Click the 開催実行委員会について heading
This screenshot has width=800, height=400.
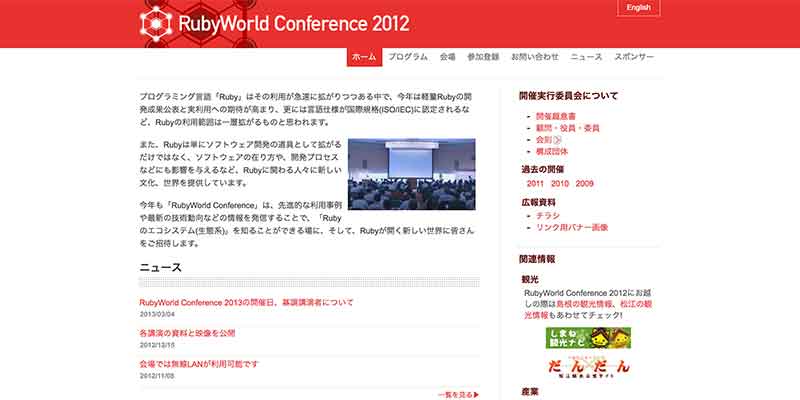pyautogui.click(x=568, y=95)
